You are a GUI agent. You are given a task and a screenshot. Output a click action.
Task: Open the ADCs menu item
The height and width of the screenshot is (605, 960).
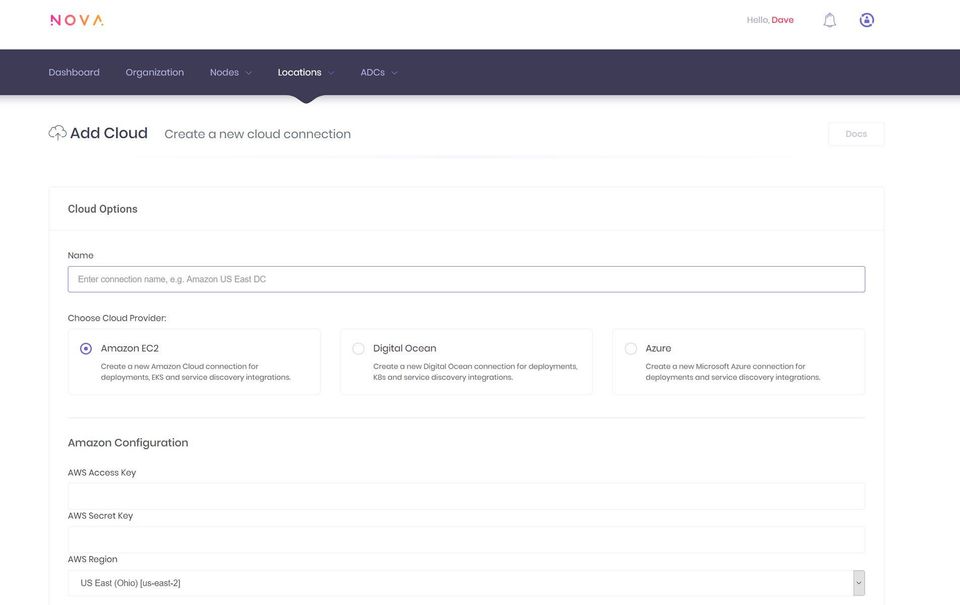pyautogui.click(x=372, y=72)
